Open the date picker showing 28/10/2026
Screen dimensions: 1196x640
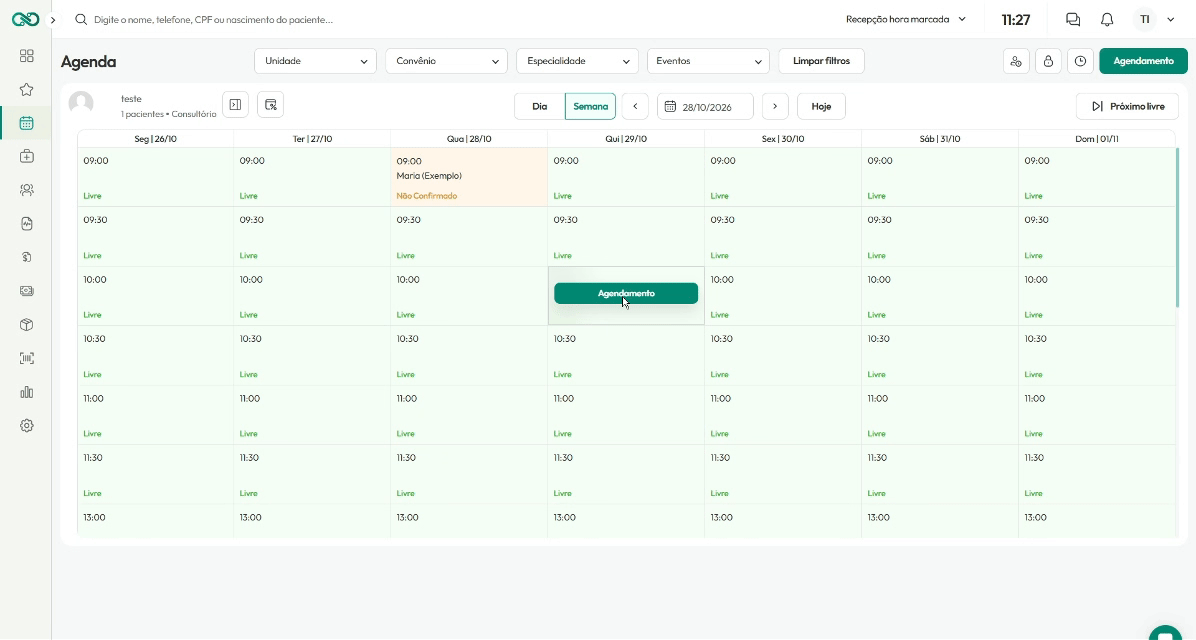(x=706, y=106)
